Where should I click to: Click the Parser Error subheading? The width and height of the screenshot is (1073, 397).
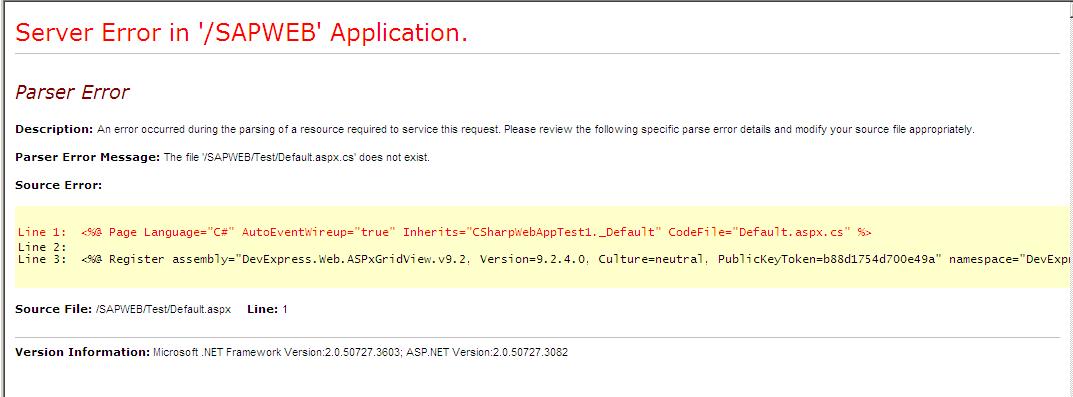[72, 92]
